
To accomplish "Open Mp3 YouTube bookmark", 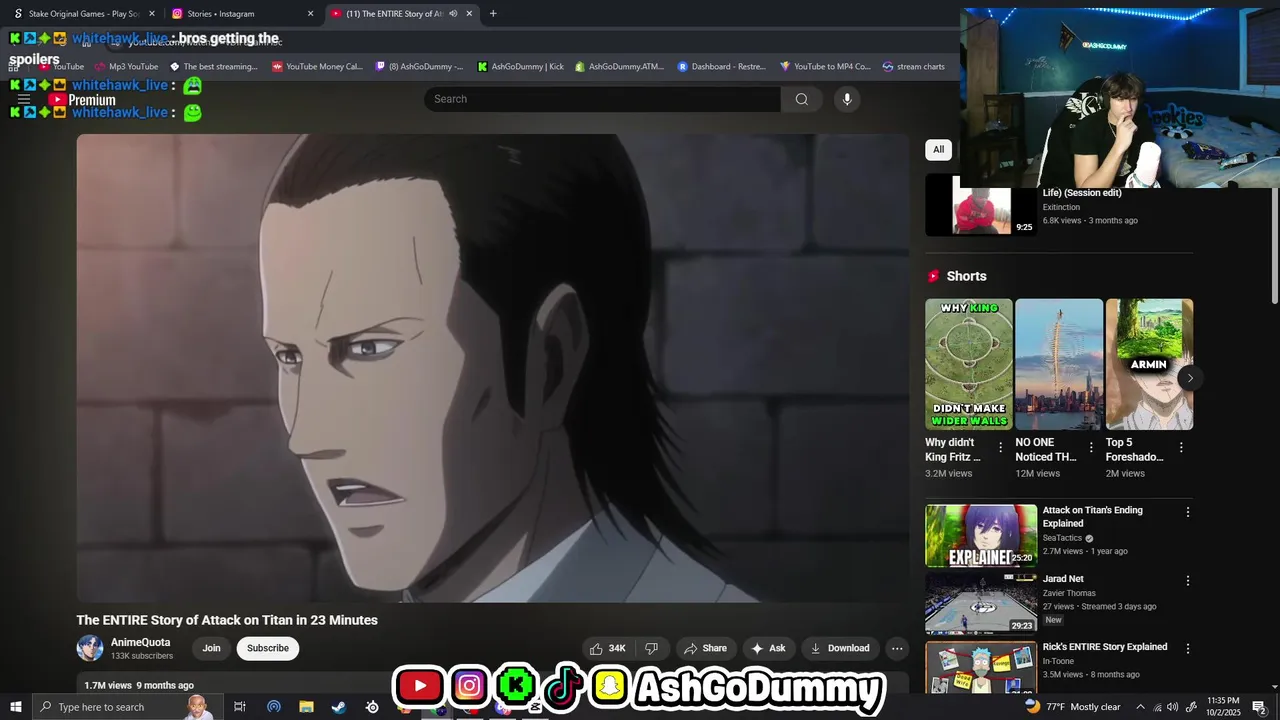I will pyautogui.click(x=126, y=67).
